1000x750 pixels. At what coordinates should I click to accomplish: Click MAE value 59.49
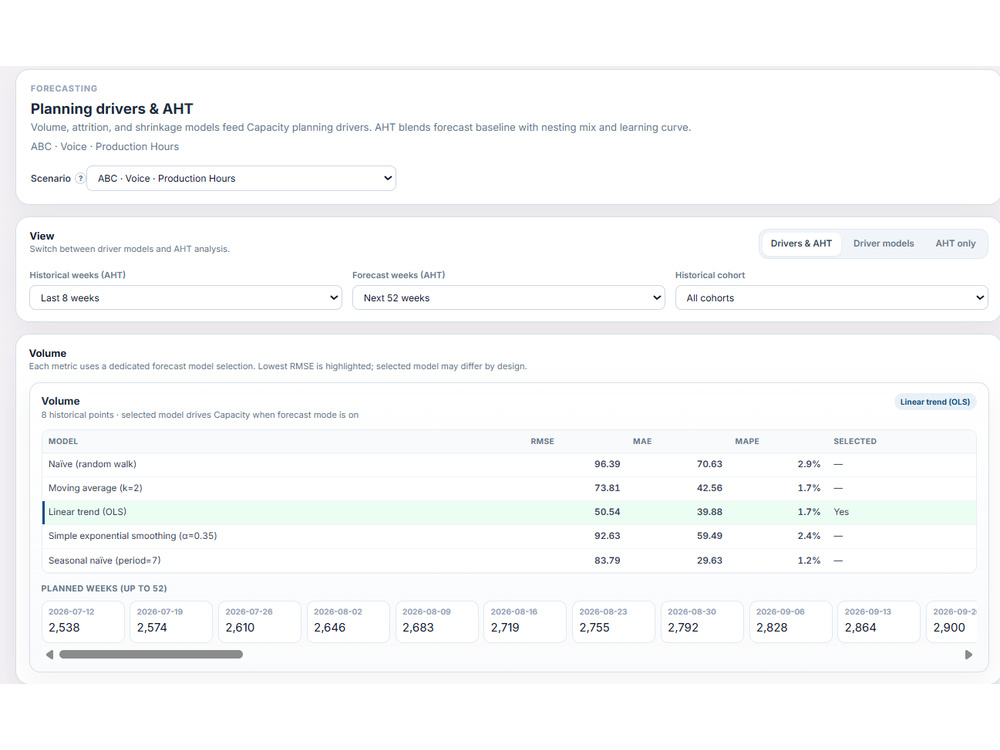(709, 536)
